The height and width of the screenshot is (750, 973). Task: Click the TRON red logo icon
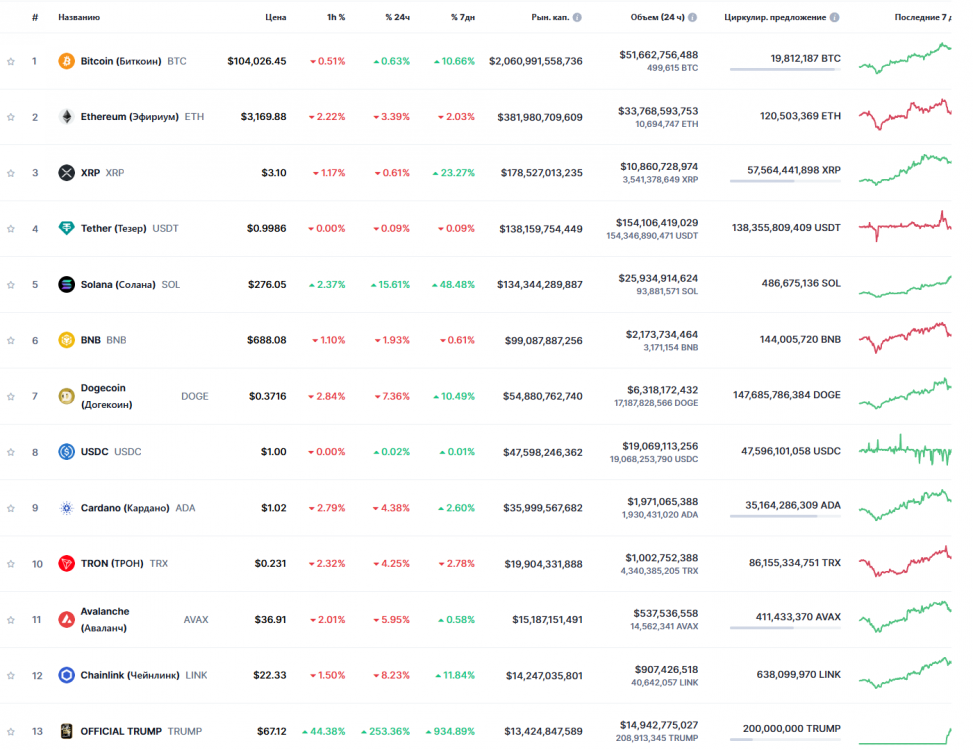[67, 564]
